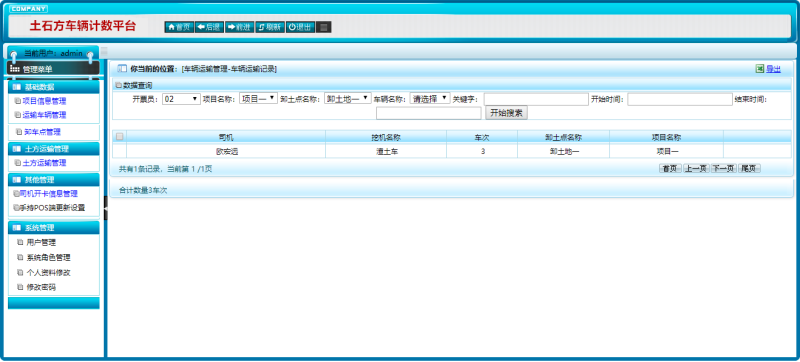The image size is (800, 362).
Task: Select the 卸土地一 table cell
Action: click(x=564, y=151)
